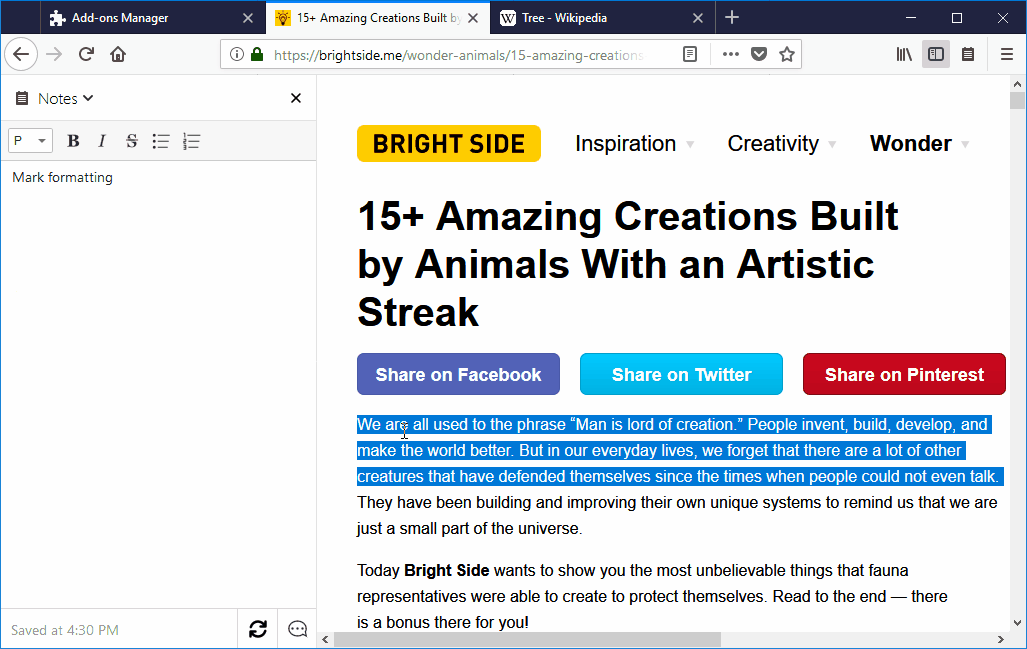Image resolution: width=1027 pixels, height=649 pixels.
Task: Toggle Reader View for the article
Action: 689,54
